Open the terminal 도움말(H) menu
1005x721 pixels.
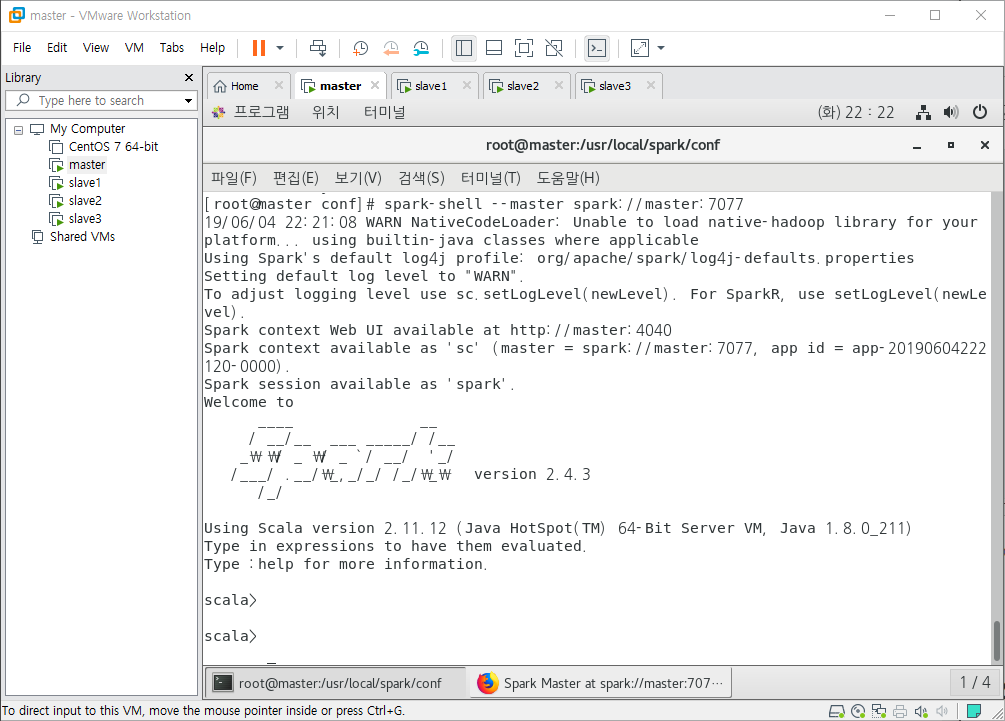coord(568,178)
